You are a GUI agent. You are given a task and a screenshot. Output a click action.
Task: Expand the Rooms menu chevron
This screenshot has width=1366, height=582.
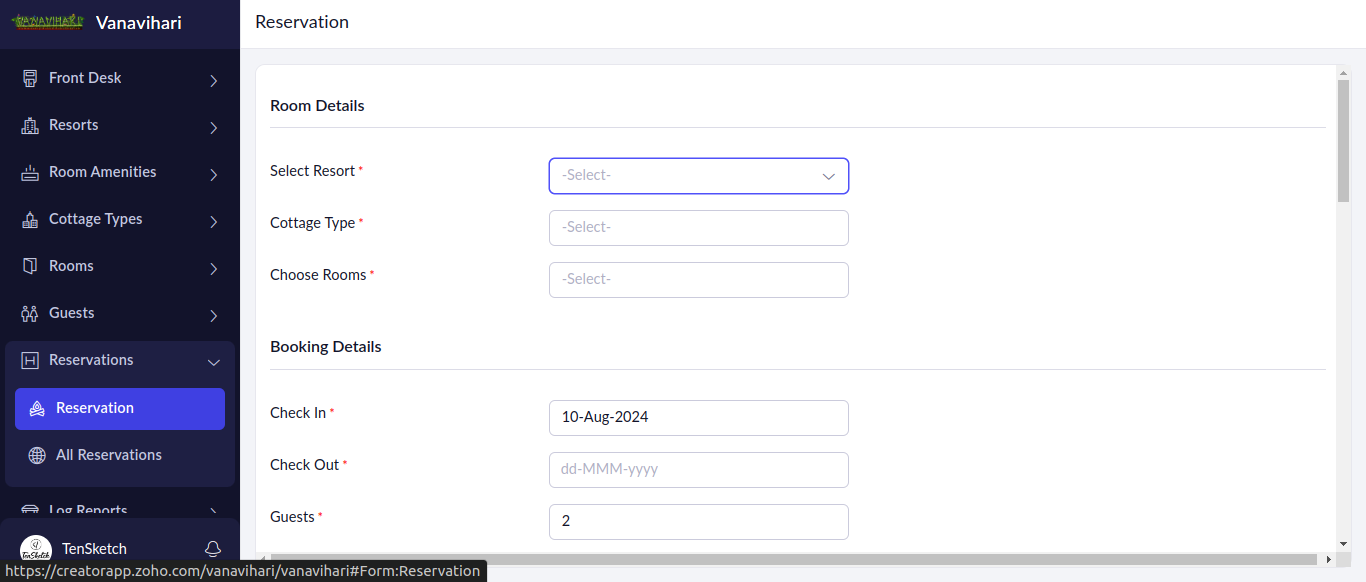click(213, 268)
